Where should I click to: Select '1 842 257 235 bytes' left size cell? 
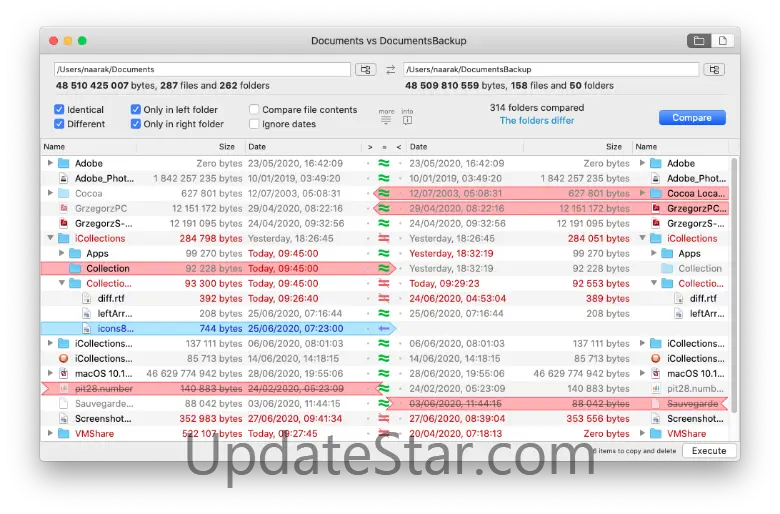pos(197,179)
